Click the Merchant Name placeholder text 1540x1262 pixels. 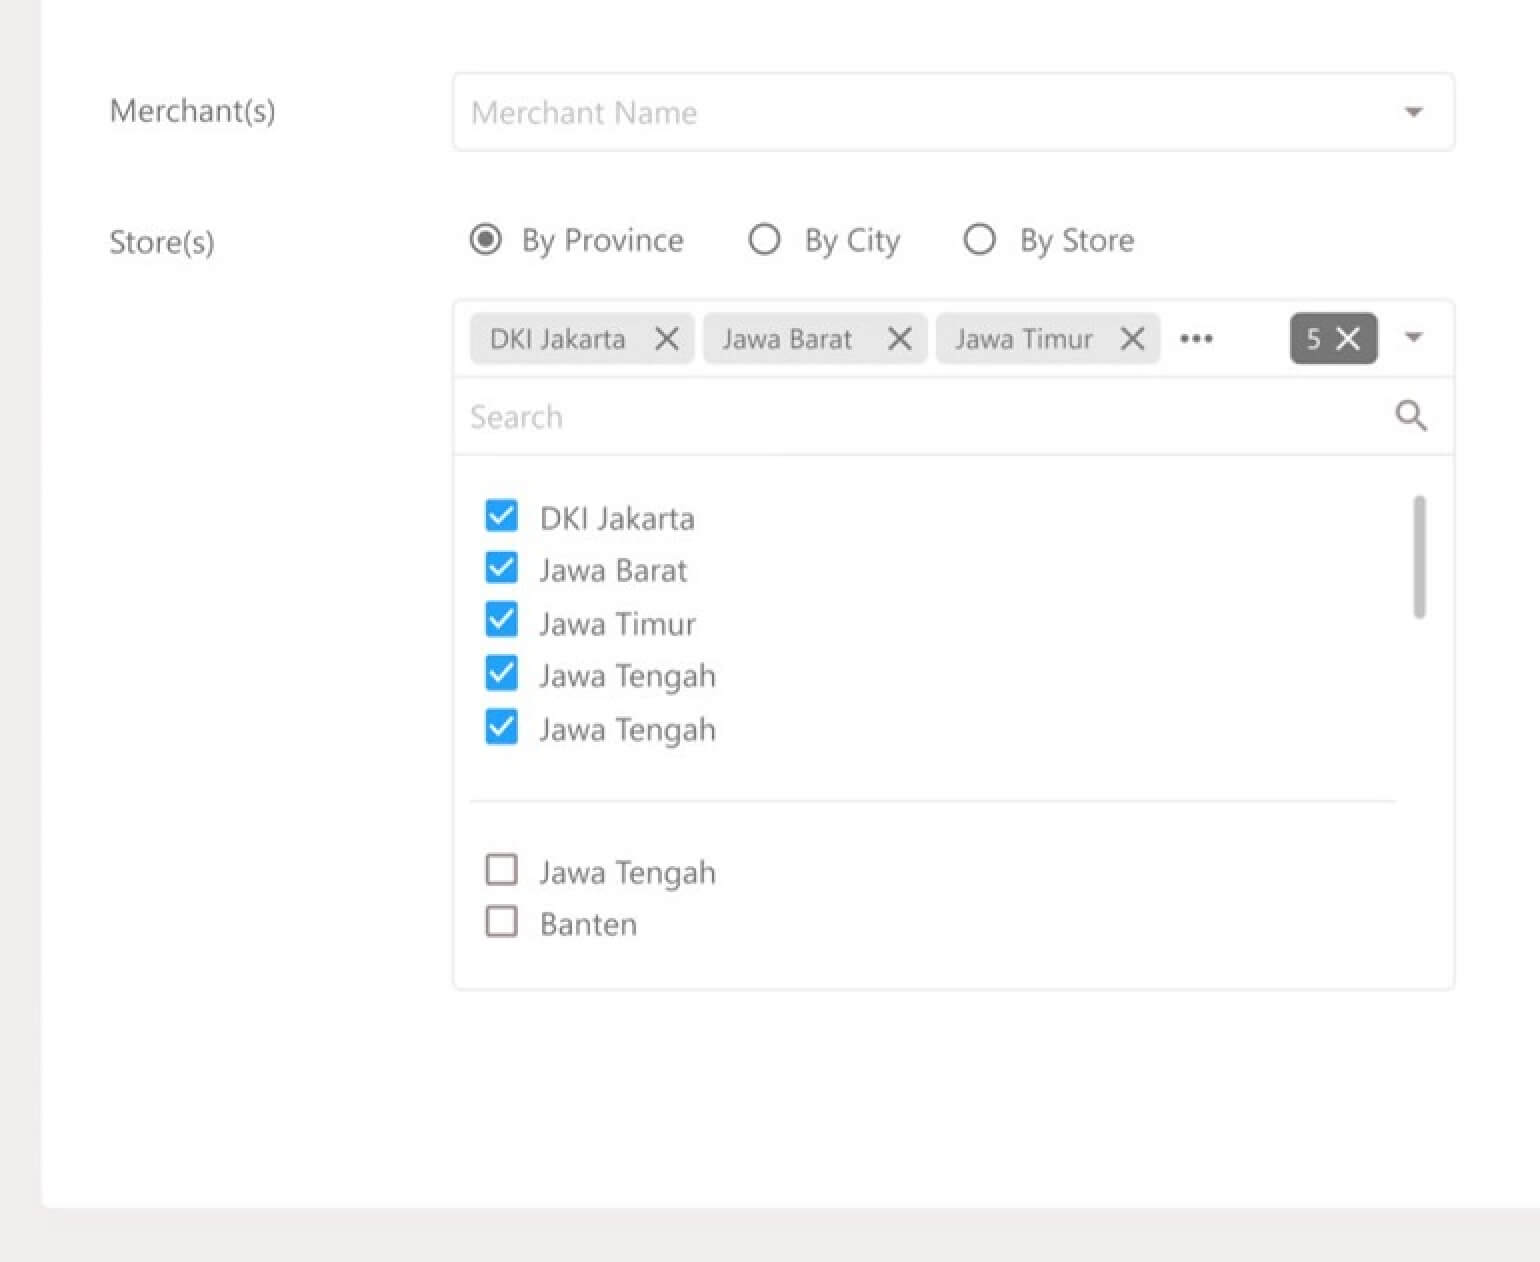pos(584,113)
